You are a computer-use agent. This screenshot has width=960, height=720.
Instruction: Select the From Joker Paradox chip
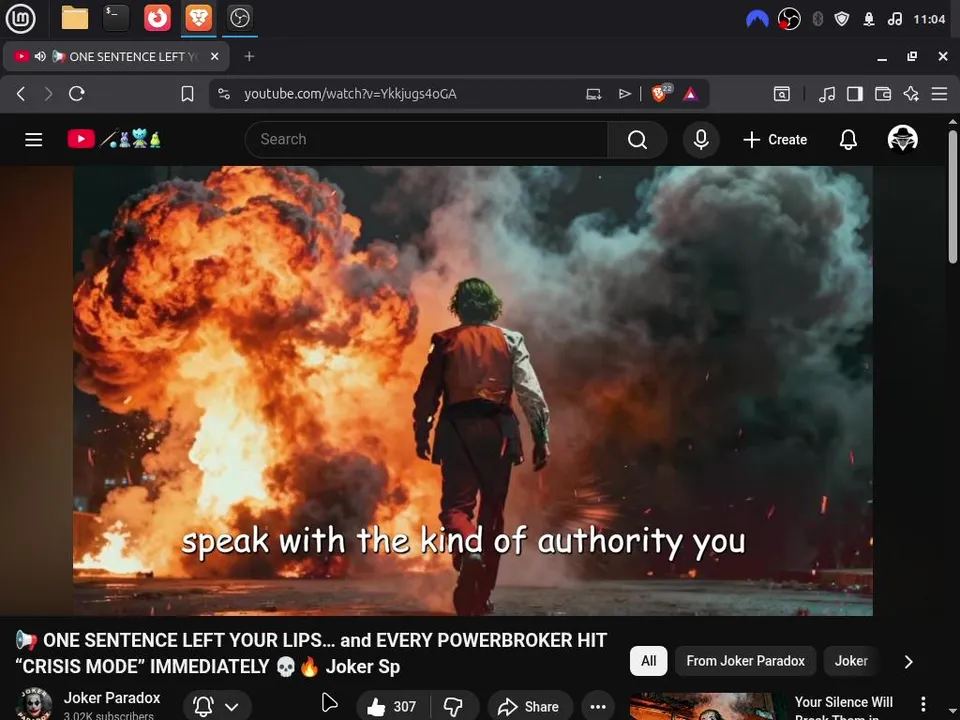point(745,661)
